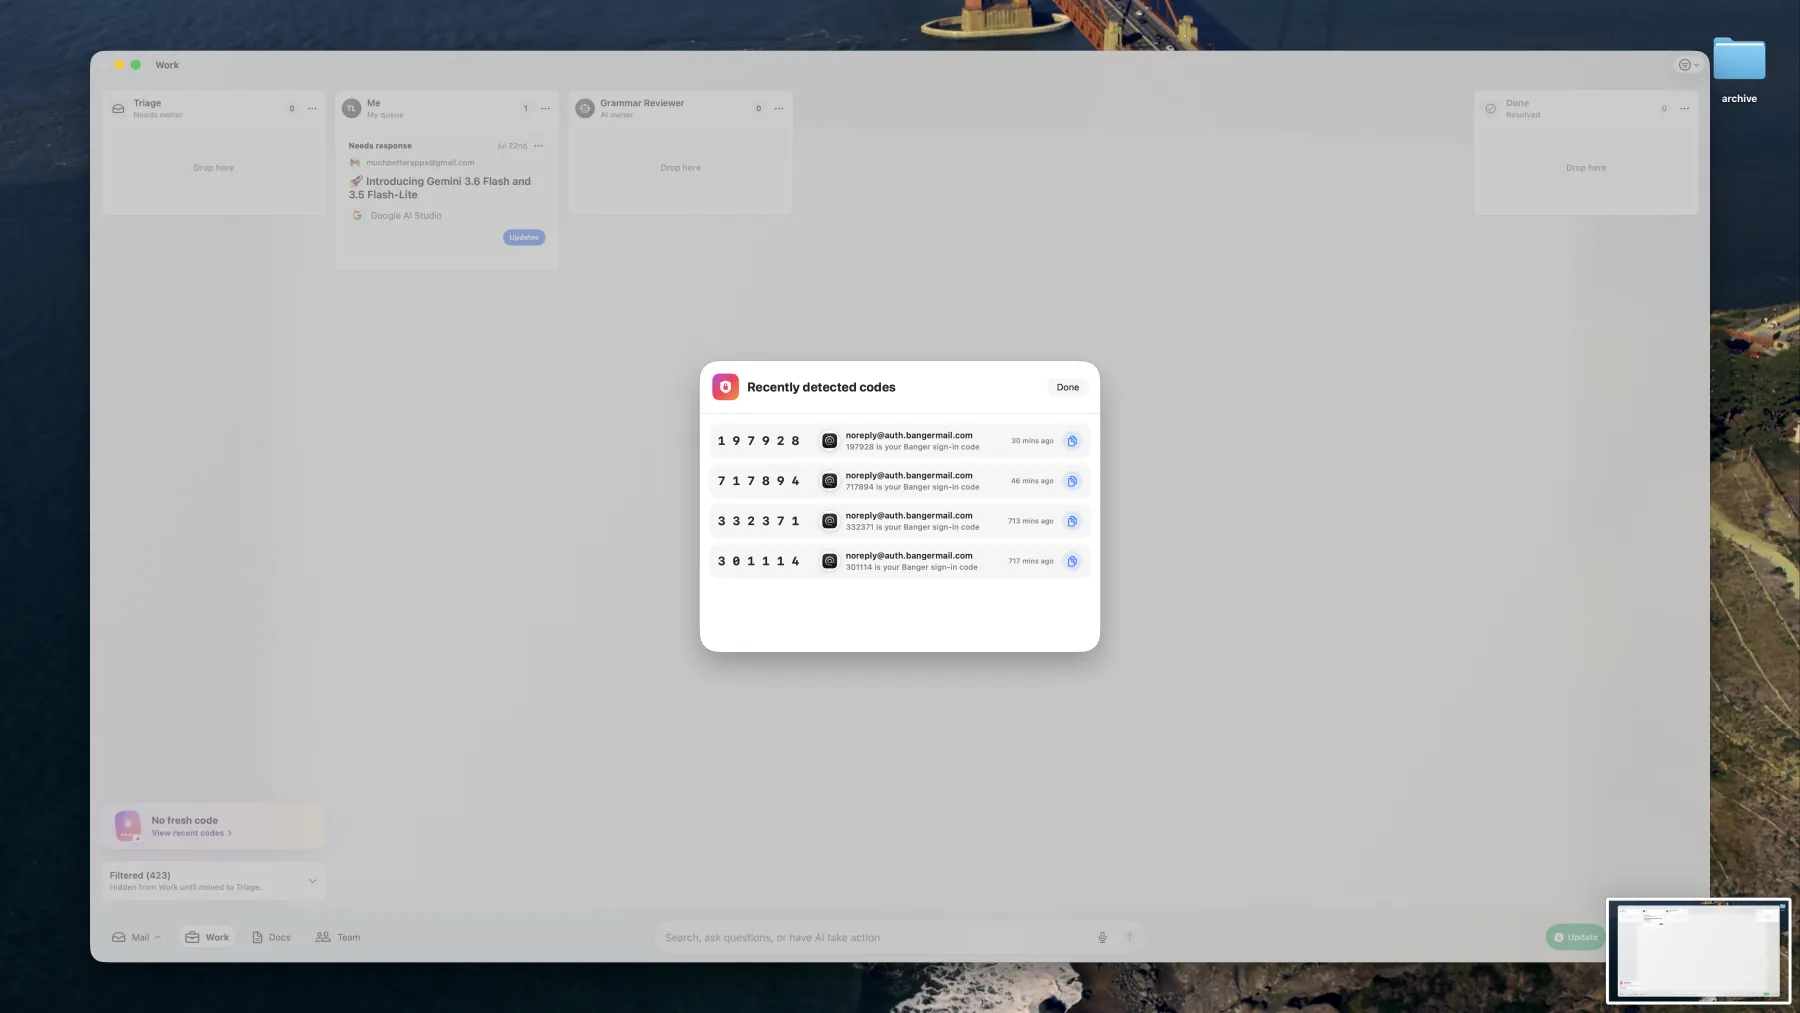Screen dimensions: 1800x1013
Task: Click sender icon in the 301114 row
Action: 829,561
